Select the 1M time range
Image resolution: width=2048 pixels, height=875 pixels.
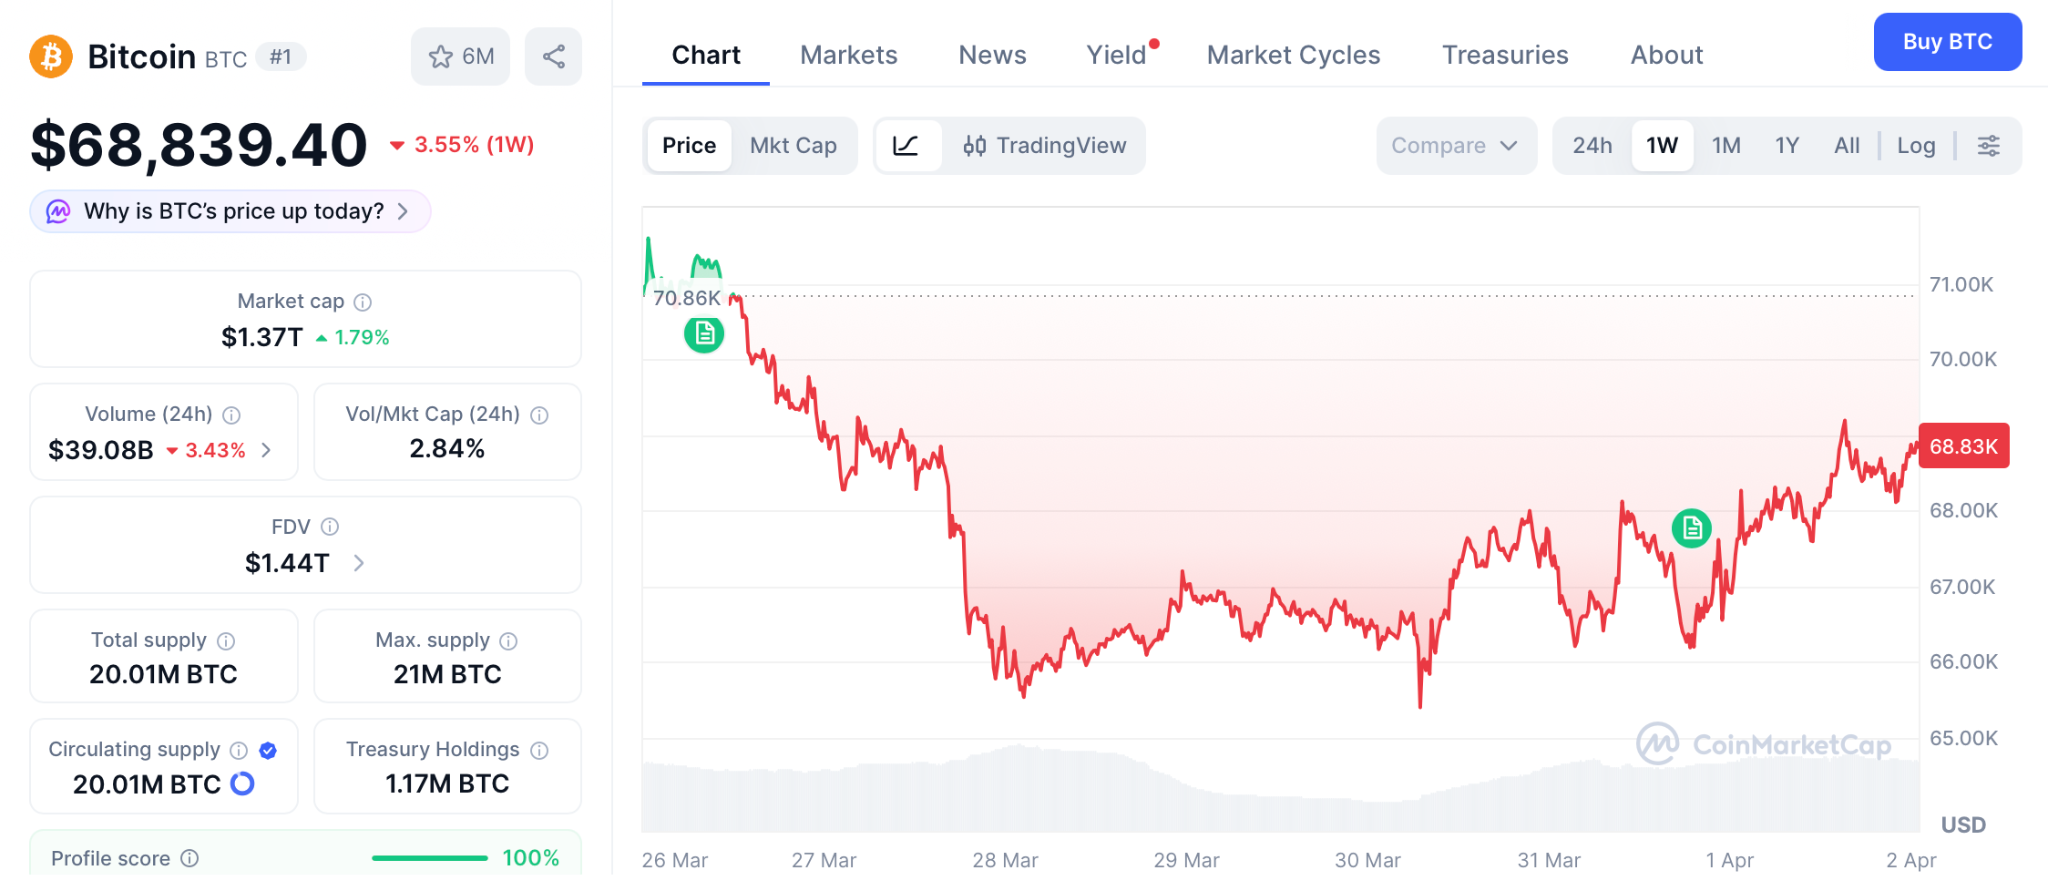click(1726, 146)
